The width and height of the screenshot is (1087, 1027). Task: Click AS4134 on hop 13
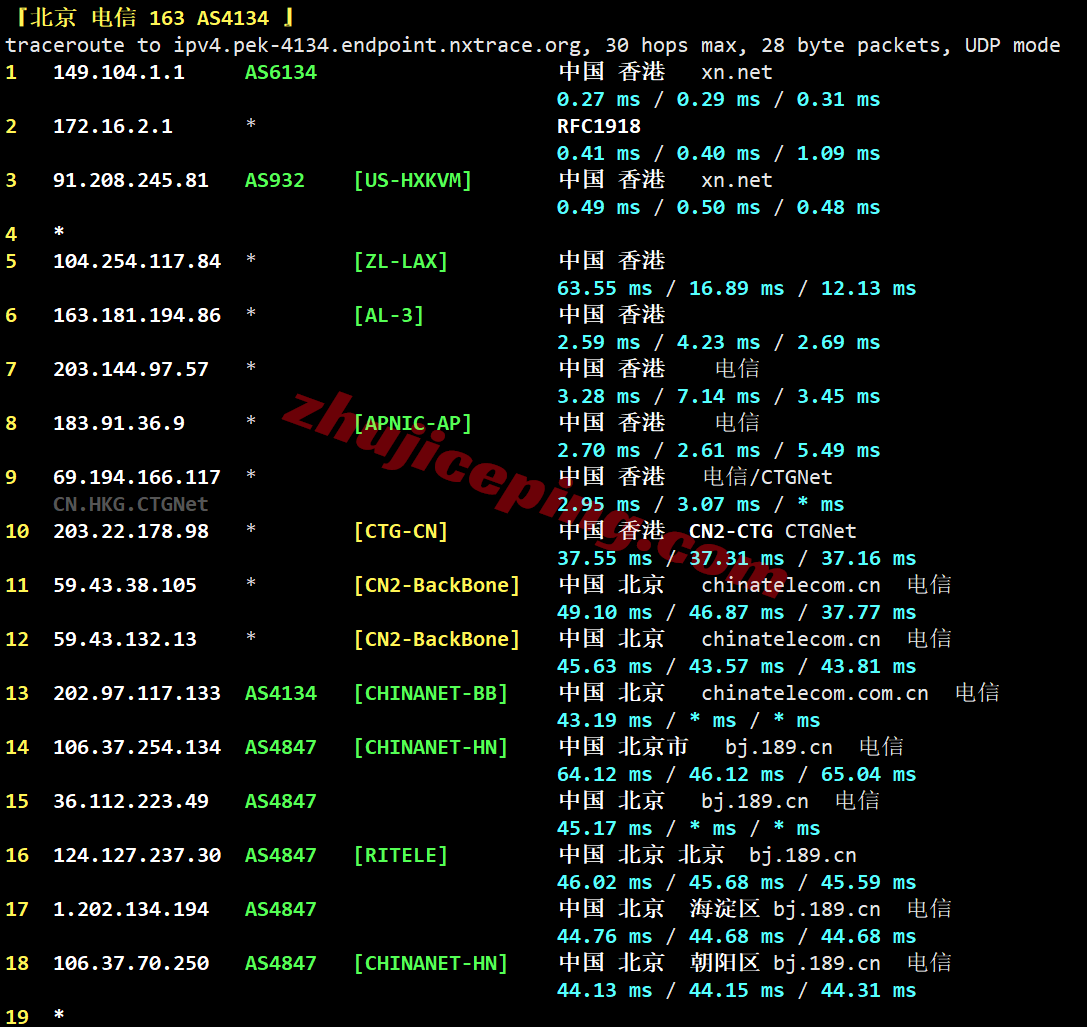(281, 694)
